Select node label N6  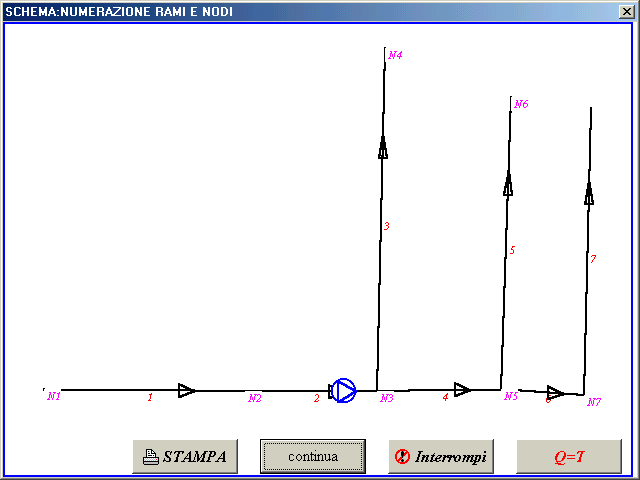[521, 104]
